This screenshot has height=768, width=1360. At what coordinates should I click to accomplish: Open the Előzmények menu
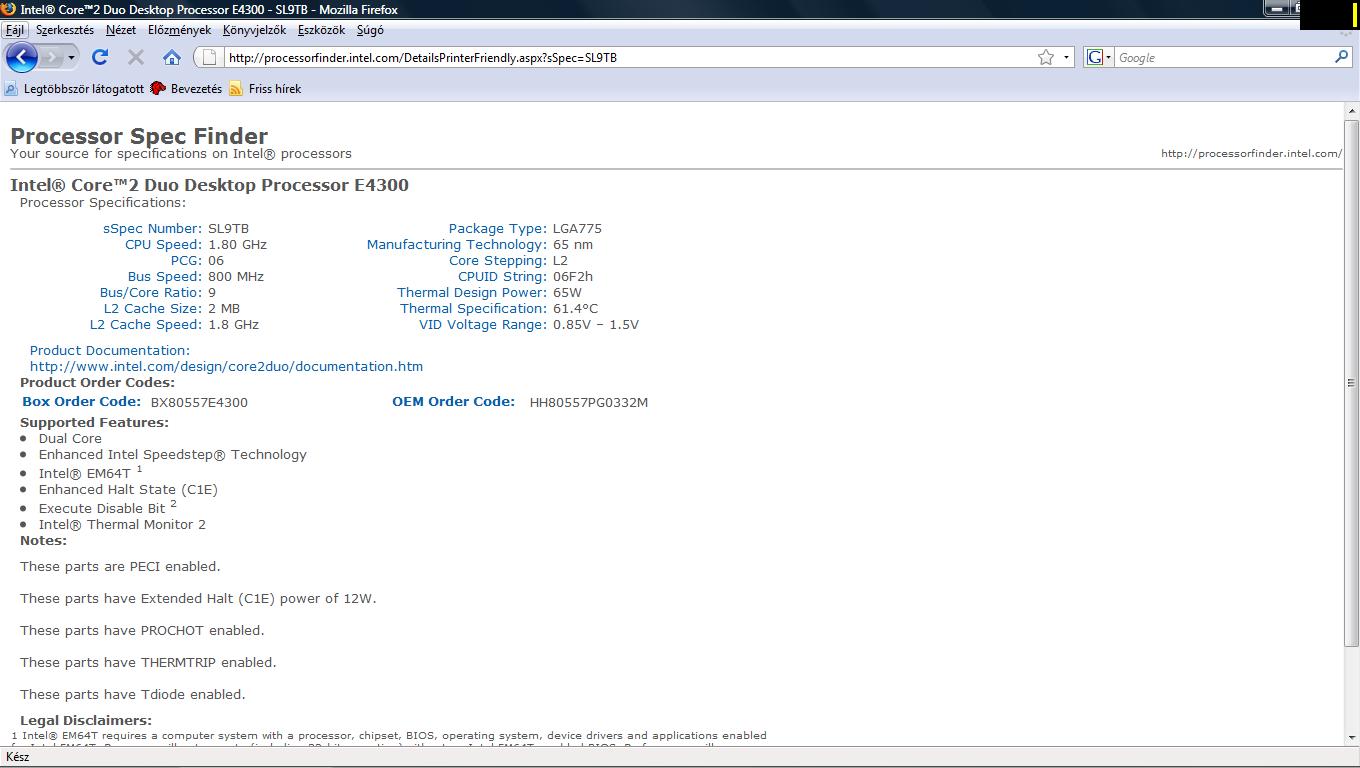pyautogui.click(x=180, y=30)
